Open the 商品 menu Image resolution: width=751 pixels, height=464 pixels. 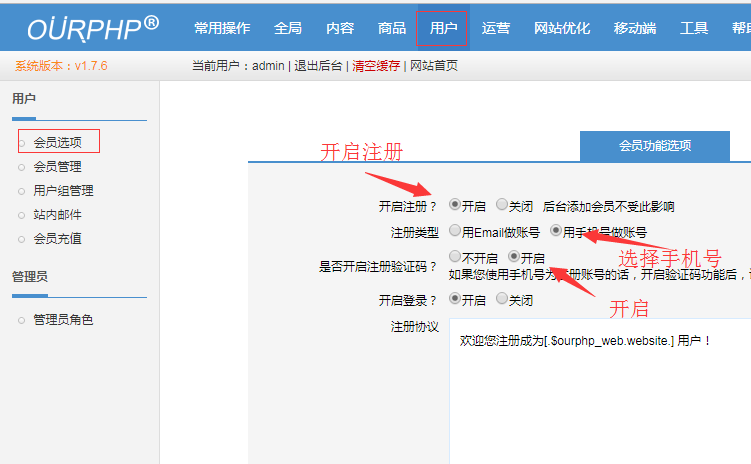[x=392, y=28]
